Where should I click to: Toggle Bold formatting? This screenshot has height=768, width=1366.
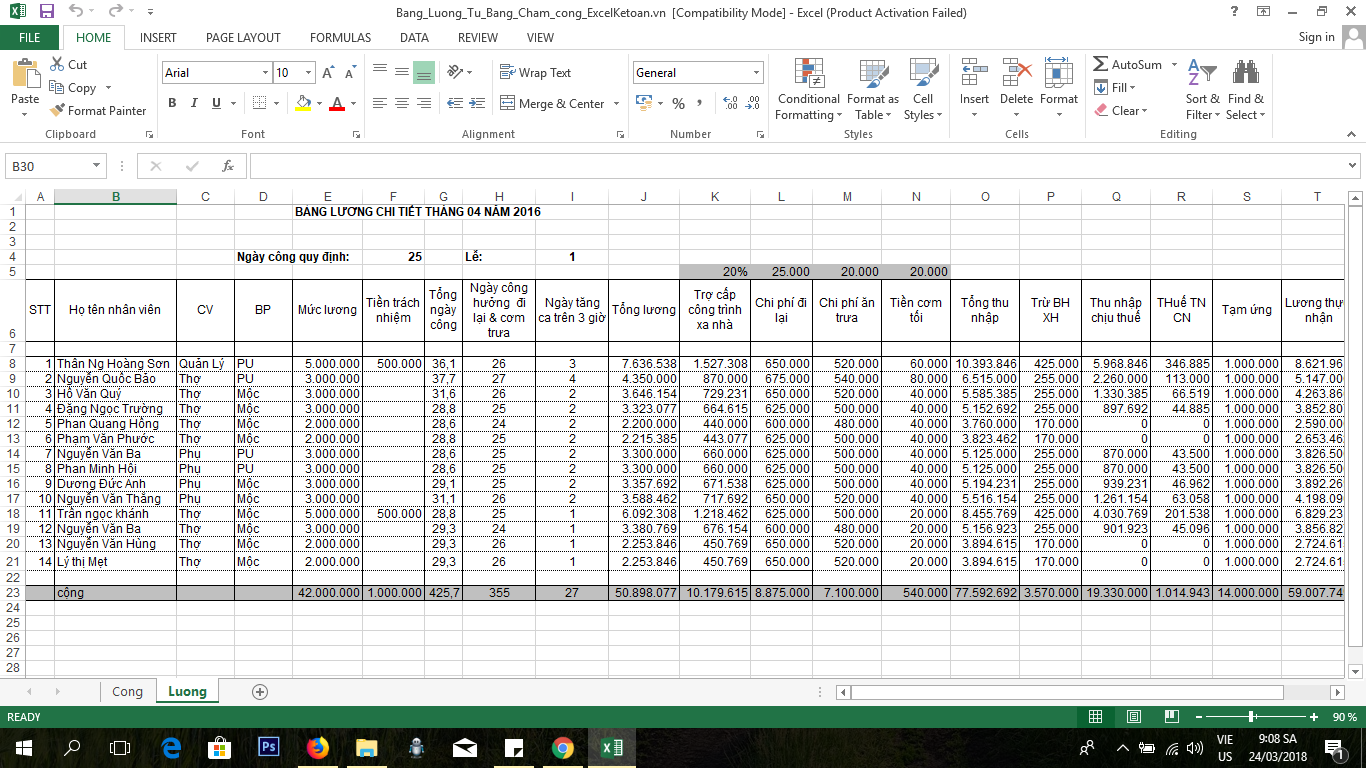172,103
